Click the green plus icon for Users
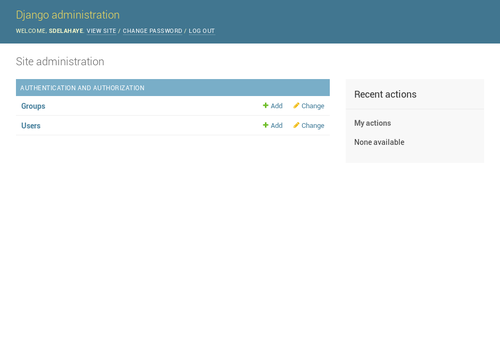 (265, 125)
